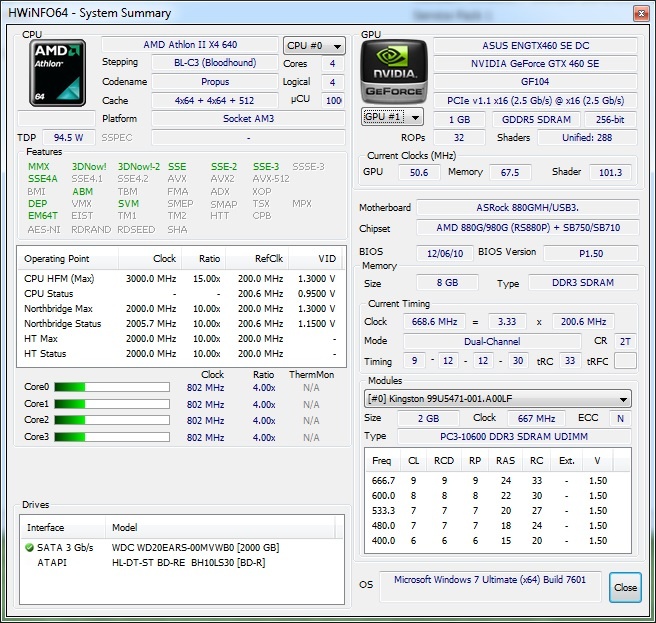Click the GDDR5 SDRAM memory type field
The image size is (656, 623).
tap(536, 119)
